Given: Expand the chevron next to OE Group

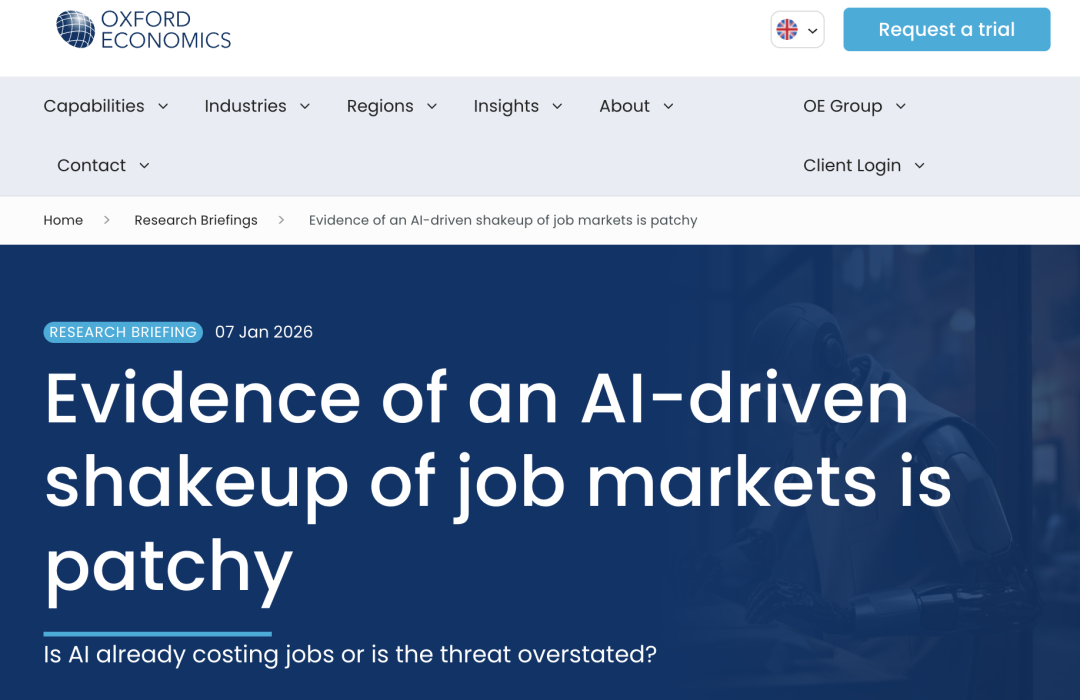Looking at the screenshot, I should [x=900, y=106].
